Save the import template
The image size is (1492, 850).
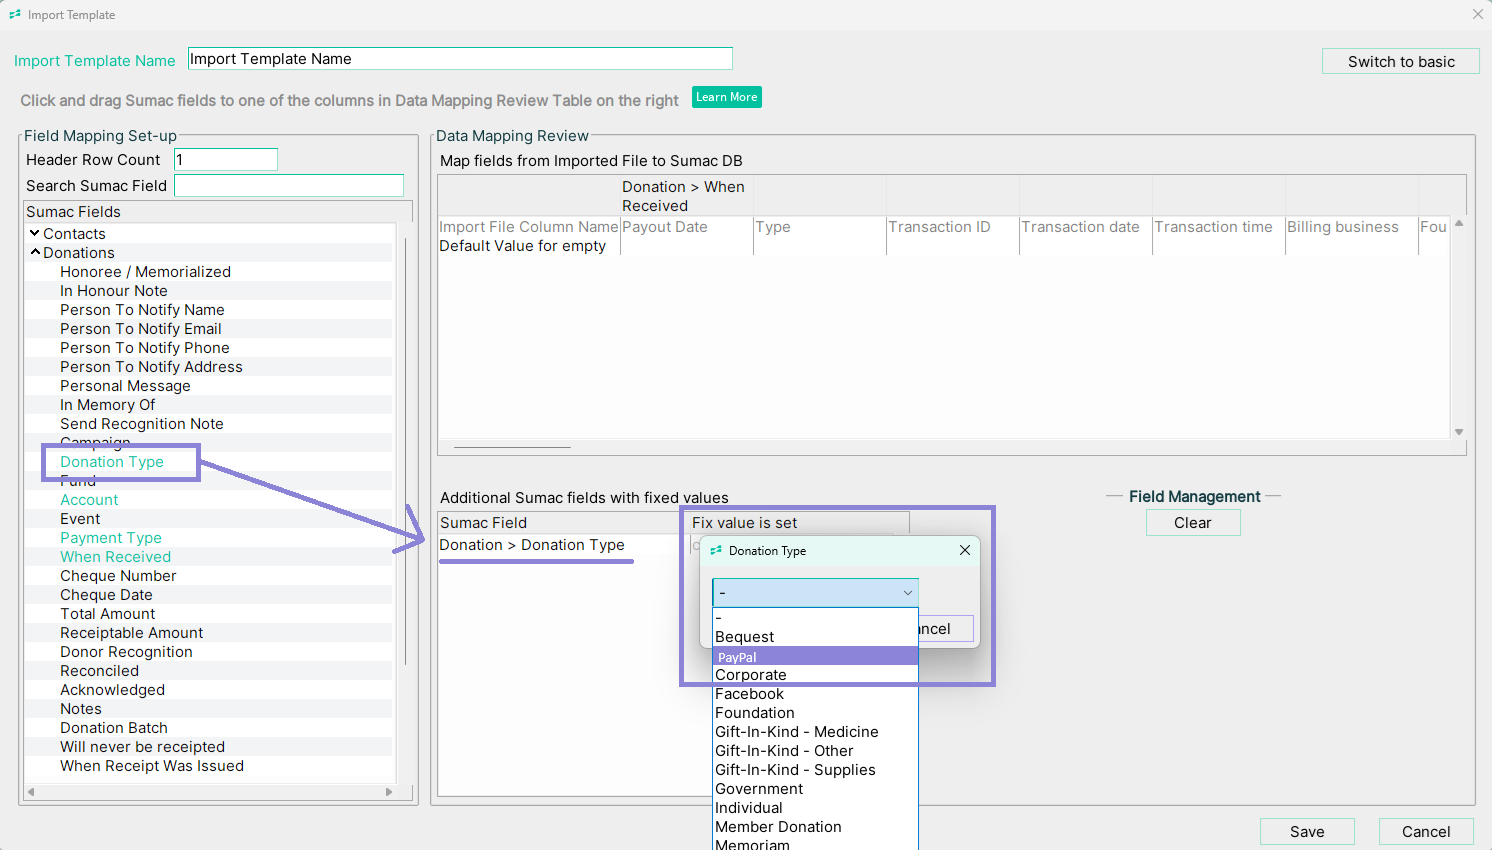point(1307,832)
